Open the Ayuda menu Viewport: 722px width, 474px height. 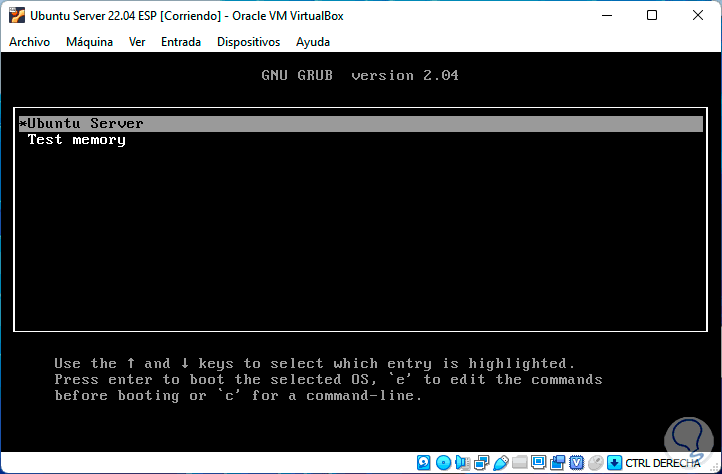pos(313,42)
